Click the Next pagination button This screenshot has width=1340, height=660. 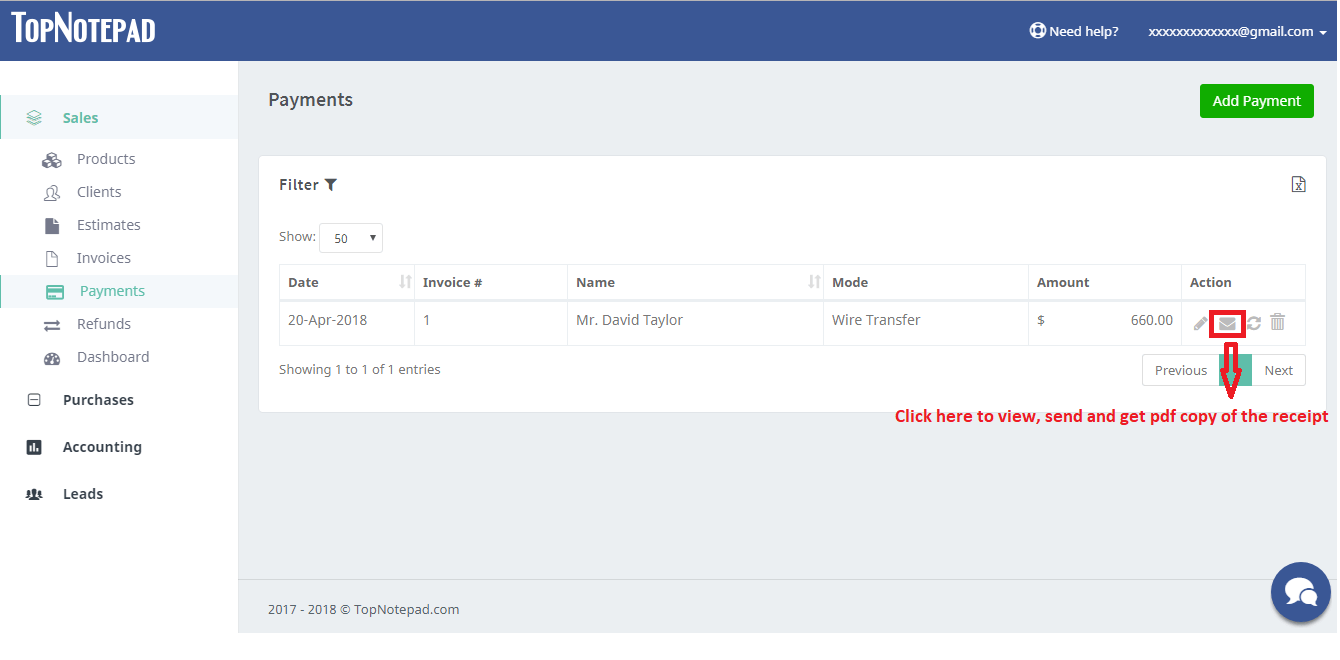pos(1278,370)
